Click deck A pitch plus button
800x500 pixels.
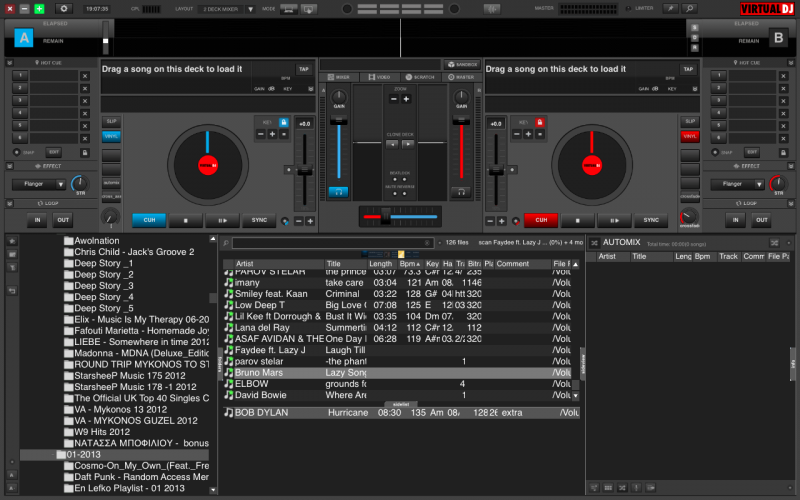click(x=310, y=221)
